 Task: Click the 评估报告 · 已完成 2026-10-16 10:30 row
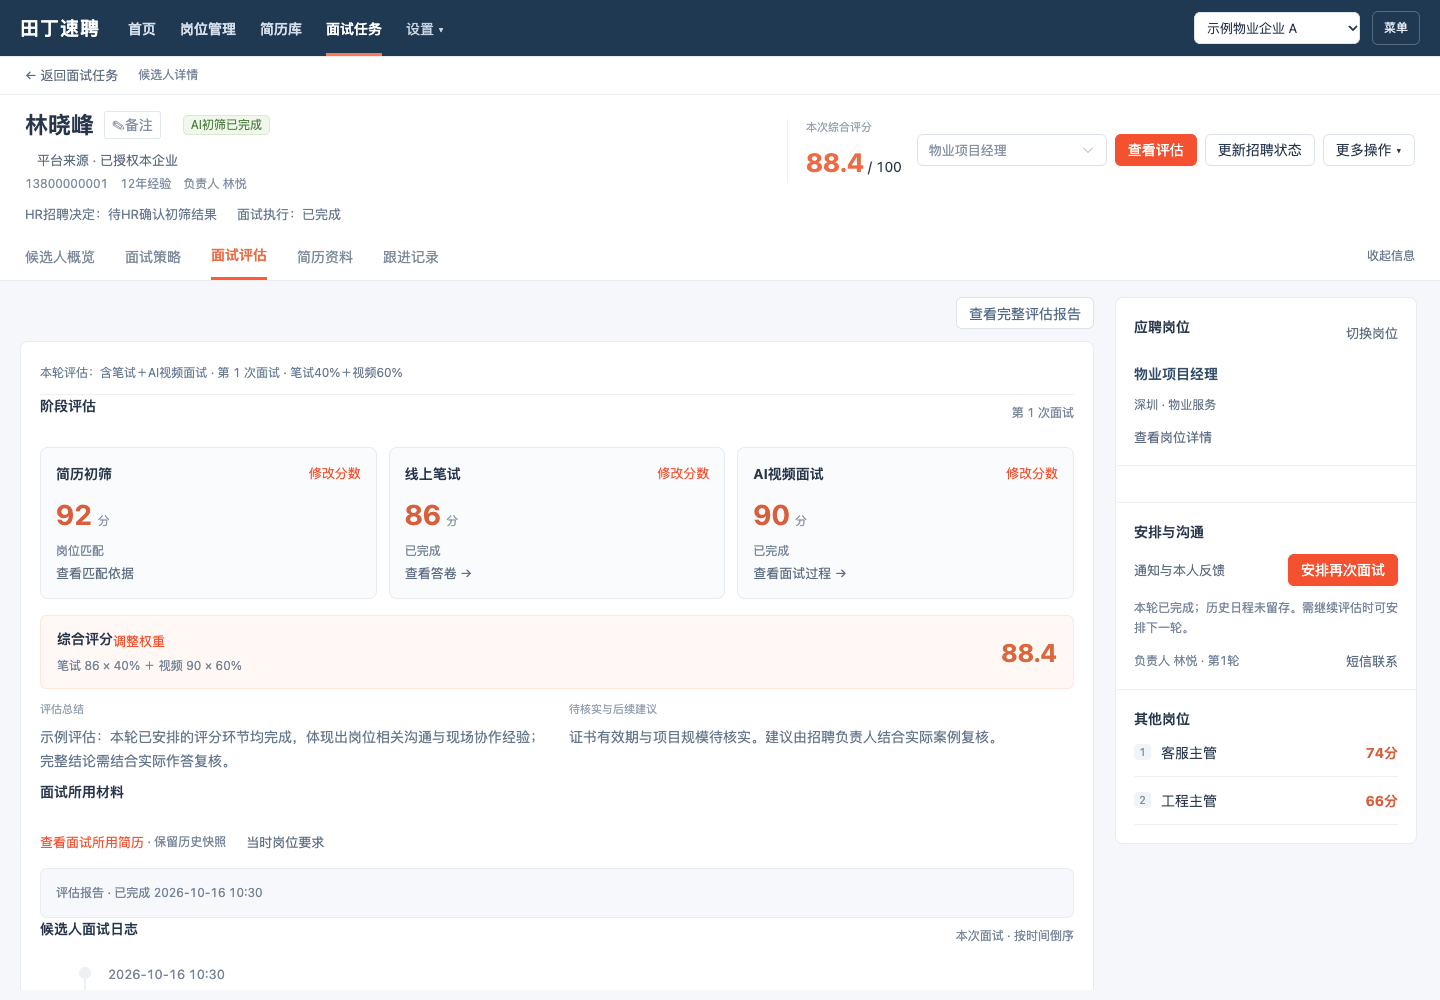pyautogui.click(x=557, y=893)
